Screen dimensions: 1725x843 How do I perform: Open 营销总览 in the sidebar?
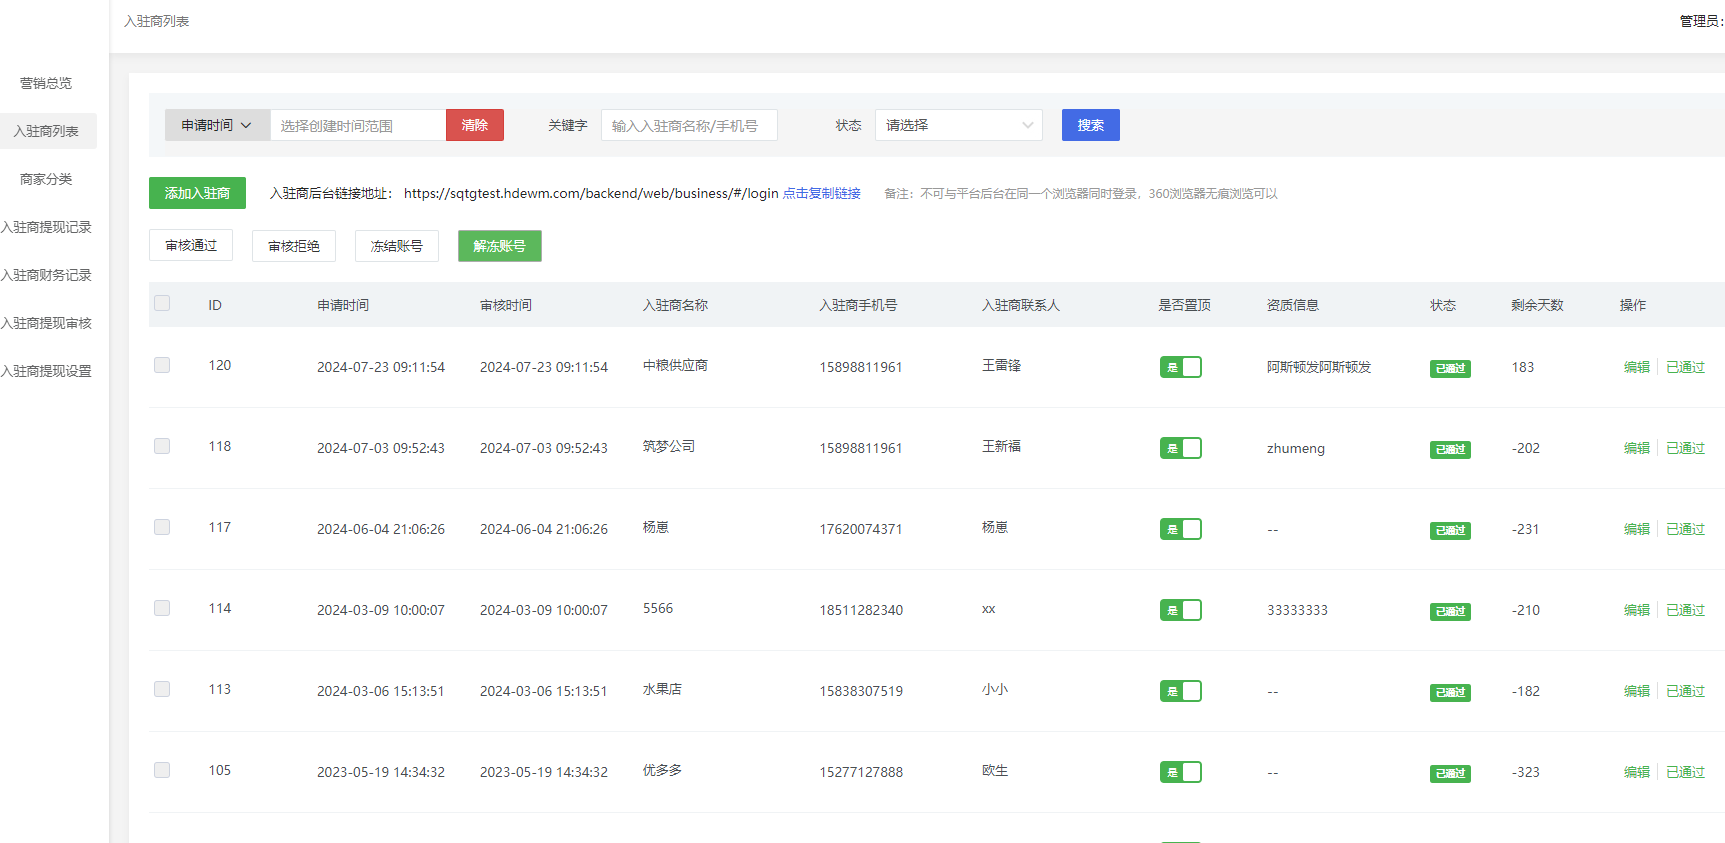click(x=46, y=83)
